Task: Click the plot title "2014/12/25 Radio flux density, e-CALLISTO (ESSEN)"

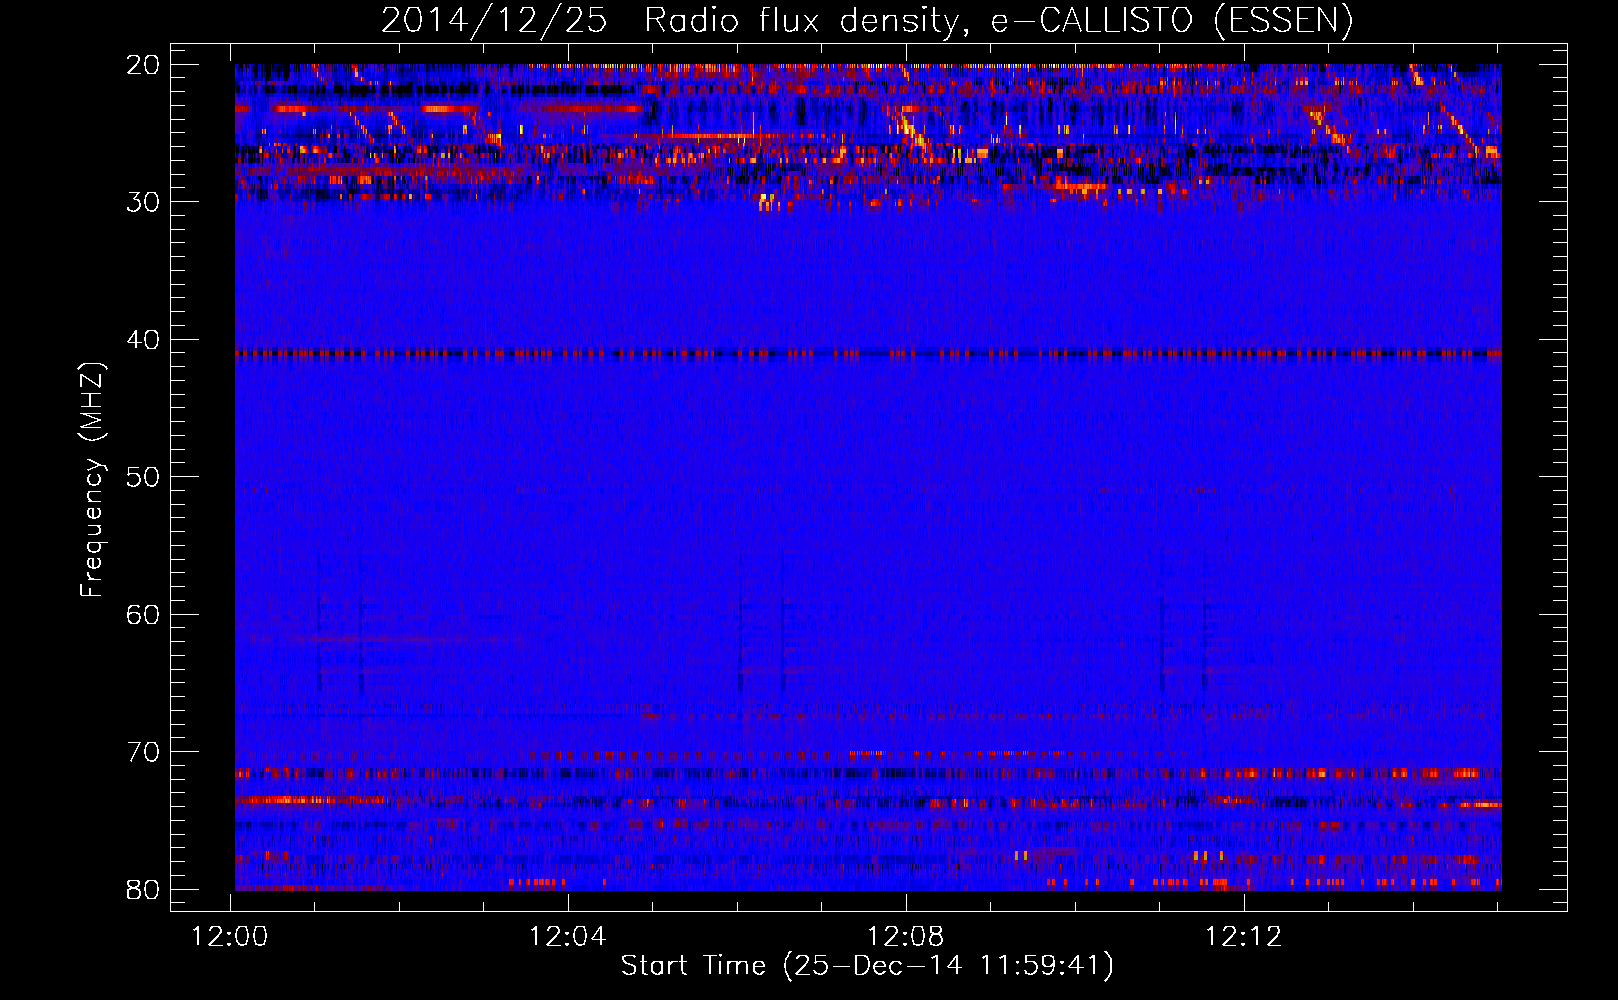Action: pos(867,20)
